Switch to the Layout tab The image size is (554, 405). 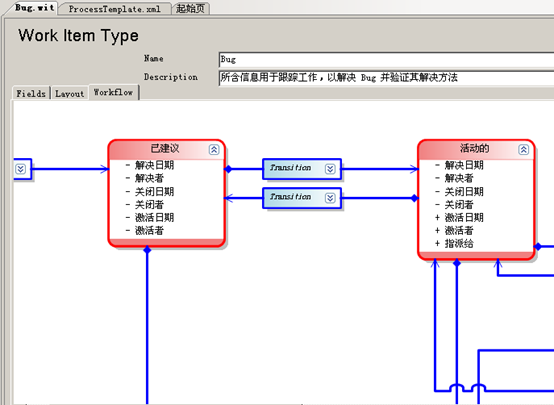tap(70, 94)
